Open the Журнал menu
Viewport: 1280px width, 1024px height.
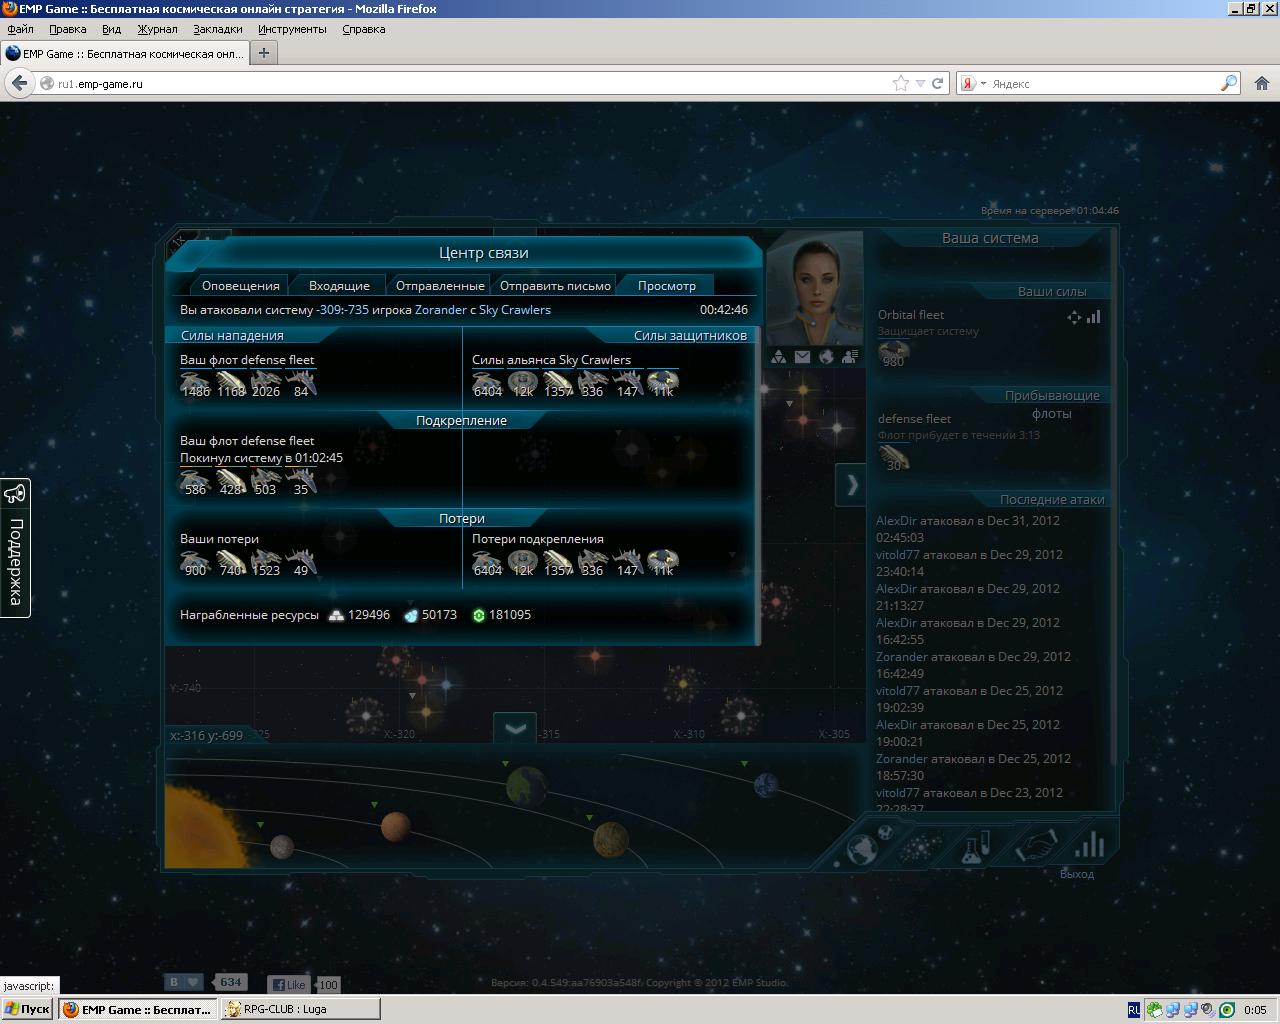[x=157, y=29]
